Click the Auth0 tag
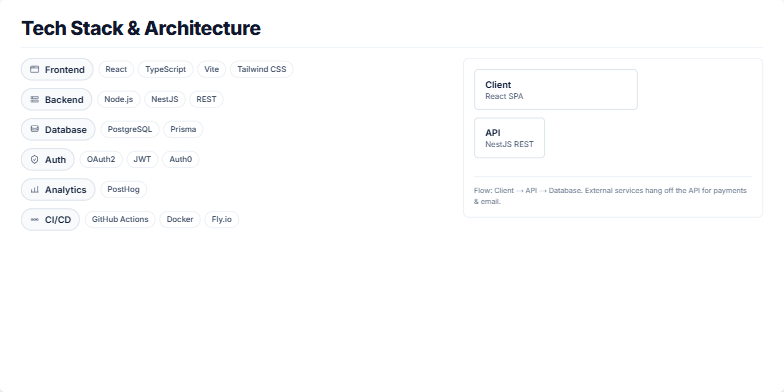Image resolution: width=784 pixels, height=392 pixels. coord(180,160)
